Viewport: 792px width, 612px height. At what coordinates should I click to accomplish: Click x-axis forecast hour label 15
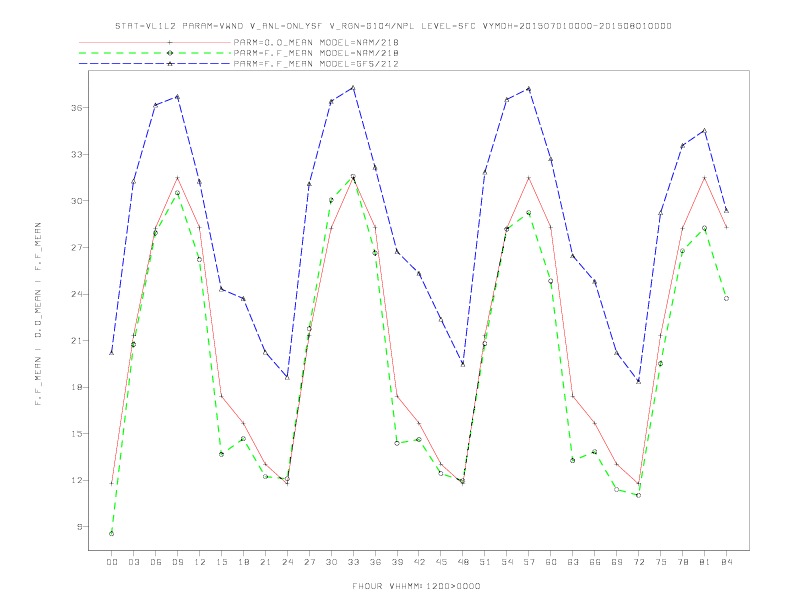(221, 562)
